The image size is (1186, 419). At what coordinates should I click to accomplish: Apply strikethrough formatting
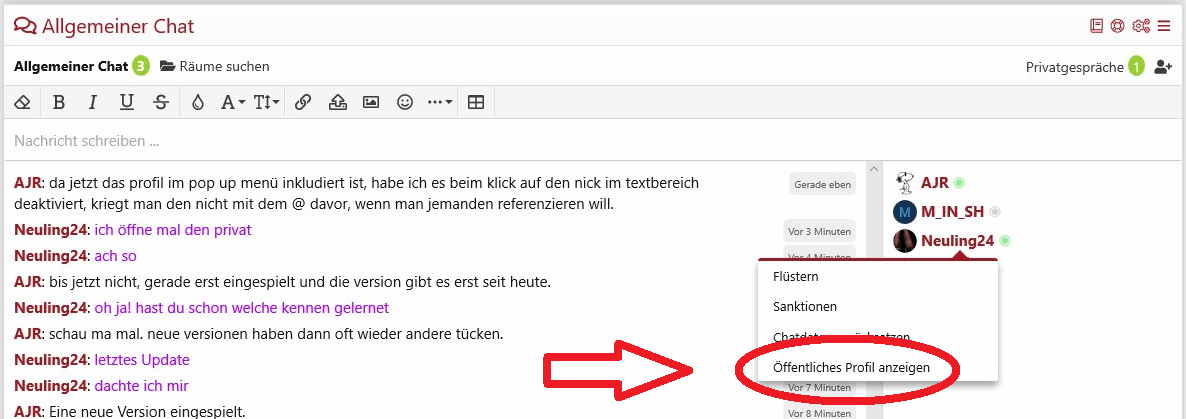click(161, 102)
